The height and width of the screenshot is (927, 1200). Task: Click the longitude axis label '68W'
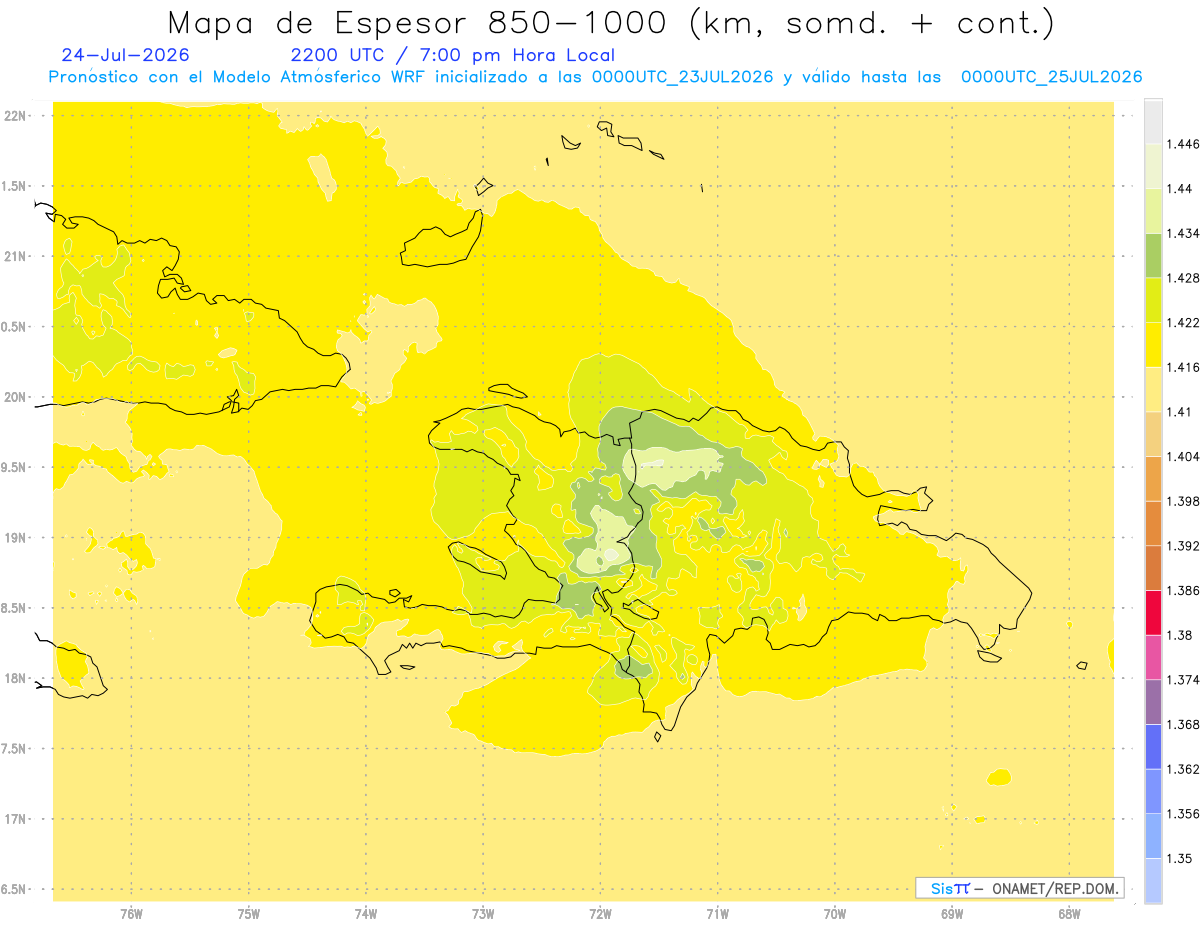click(x=1069, y=914)
